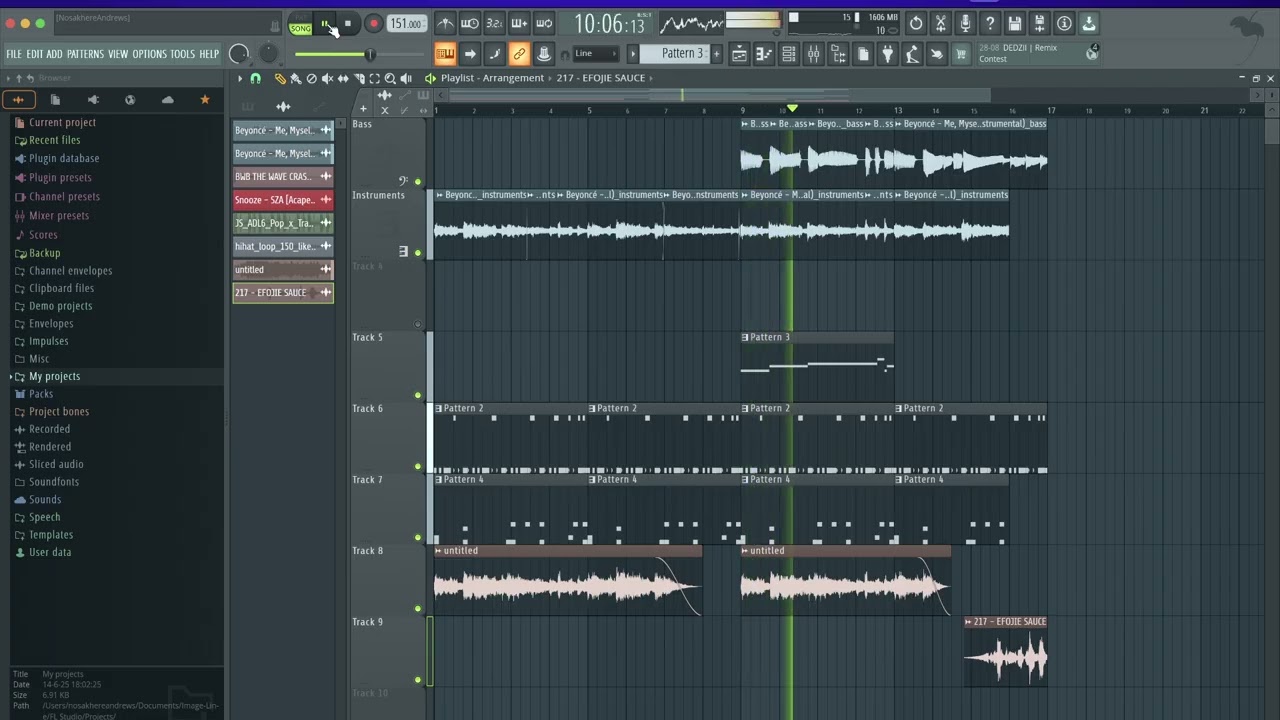Open playlist options menu arrow
Screen dimensions: 1280x720
[x=239, y=78]
